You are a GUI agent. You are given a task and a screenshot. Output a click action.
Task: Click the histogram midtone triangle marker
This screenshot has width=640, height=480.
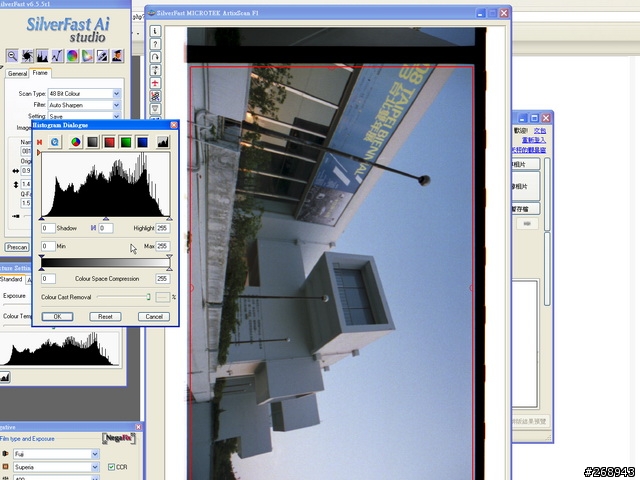(106, 219)
